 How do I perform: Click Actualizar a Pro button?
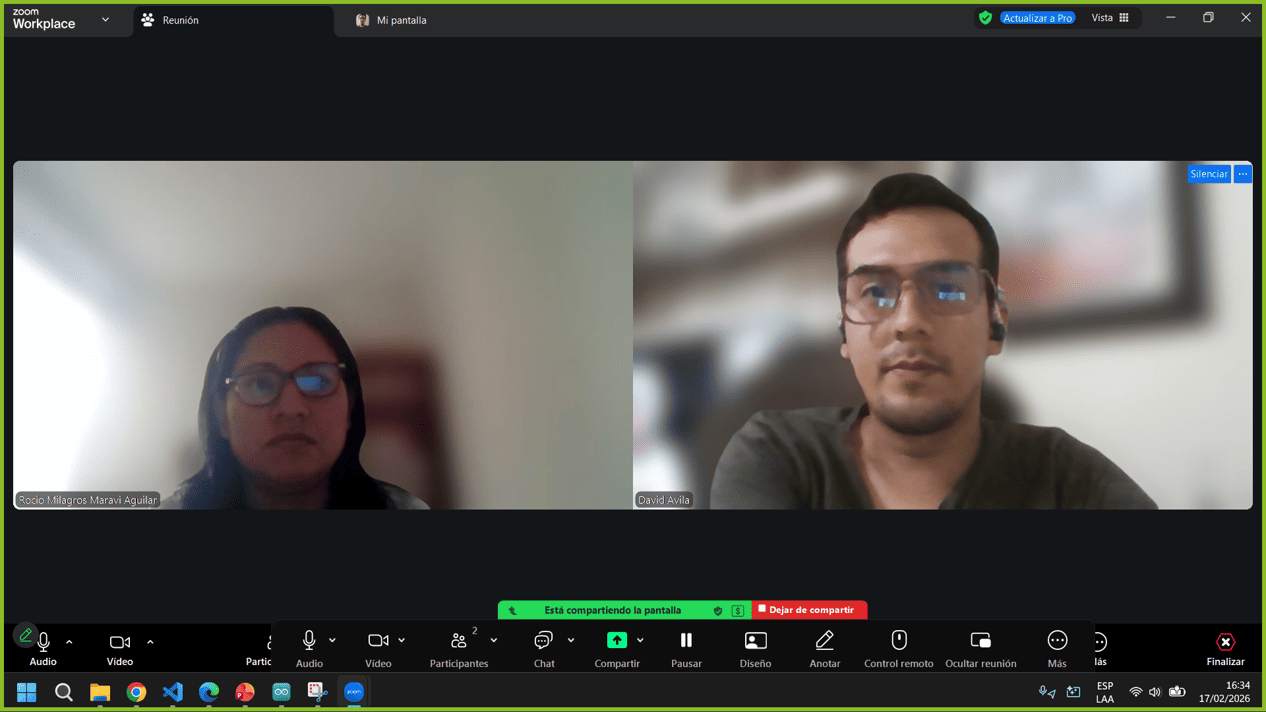point(1038,18)
